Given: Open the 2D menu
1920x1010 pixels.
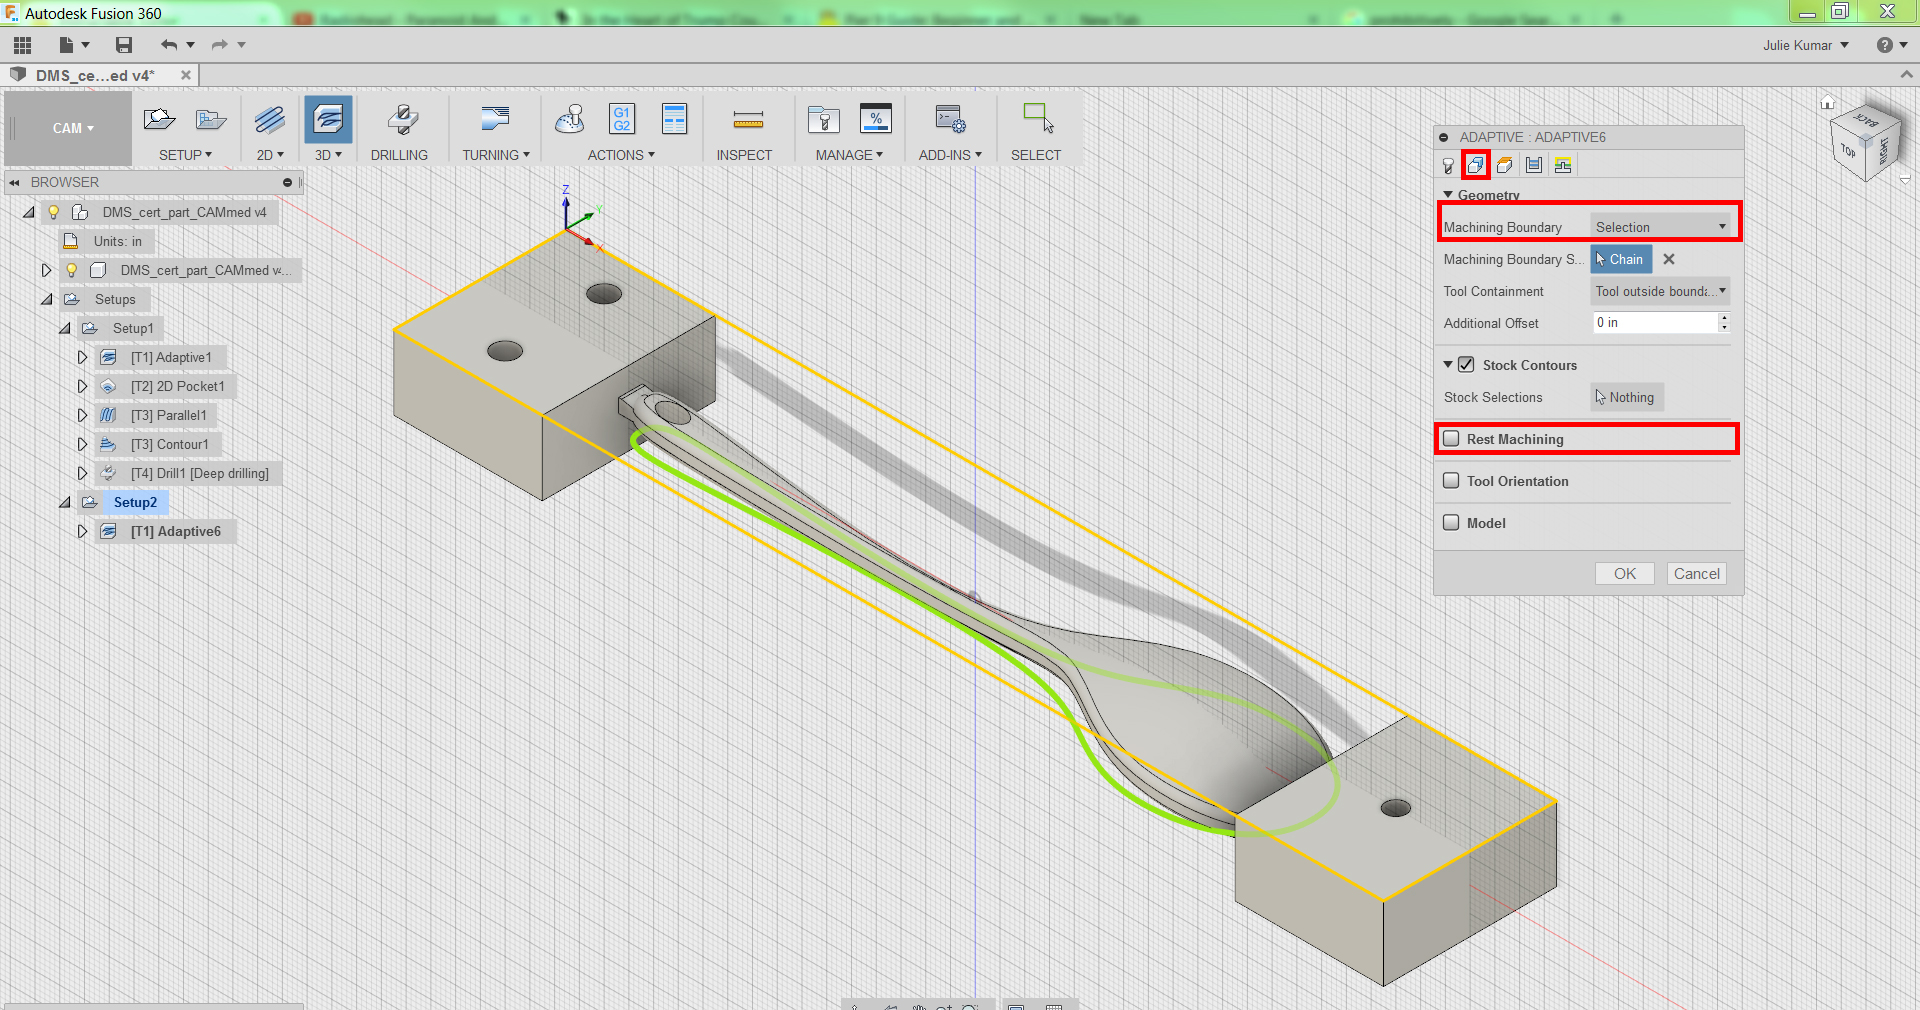Looking at the screenshot, I should click(270, 155).
